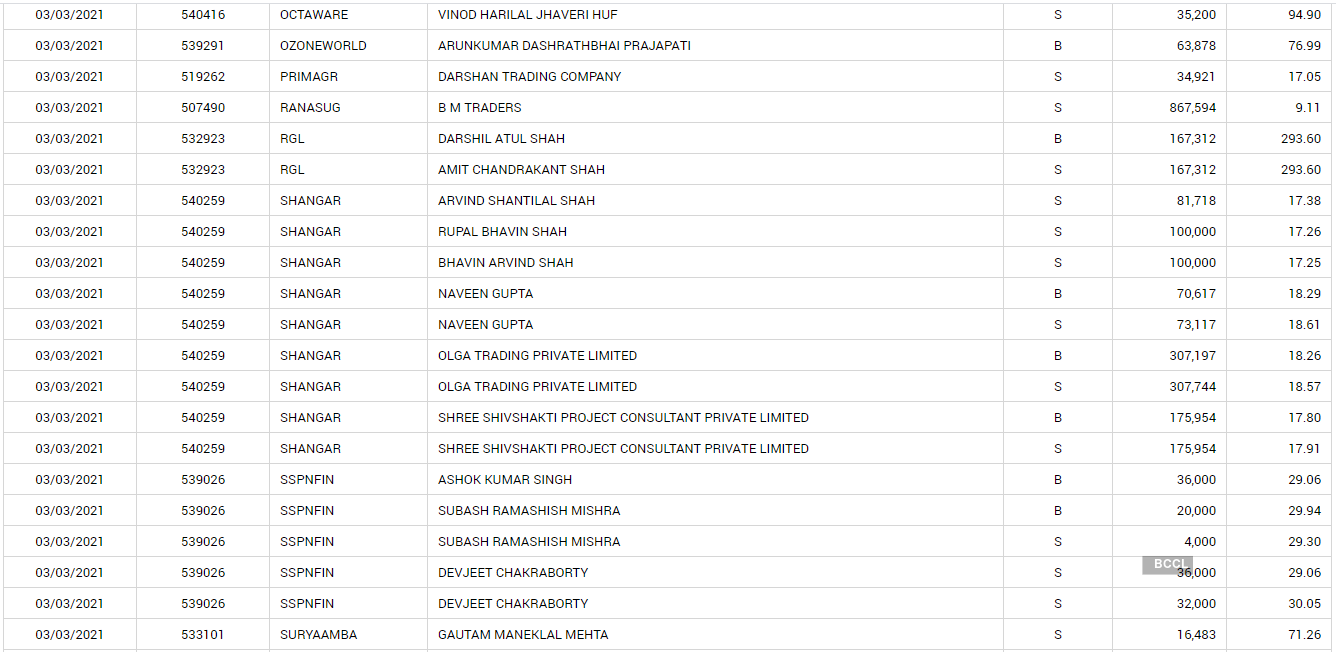Click quantity value 867,594
The height and width of the screenshot is (652, 1336).
click(1192, 108)
